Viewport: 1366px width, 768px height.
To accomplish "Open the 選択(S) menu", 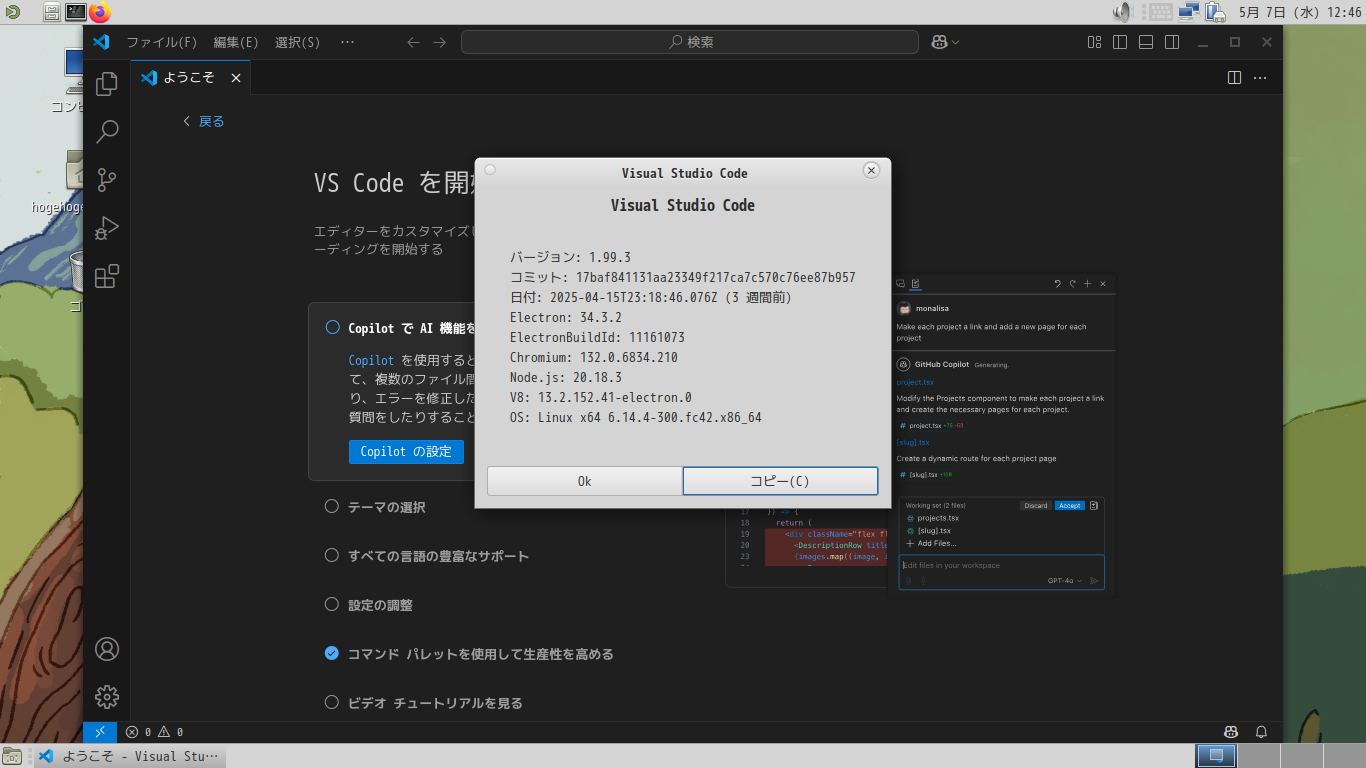I will 297,42.
